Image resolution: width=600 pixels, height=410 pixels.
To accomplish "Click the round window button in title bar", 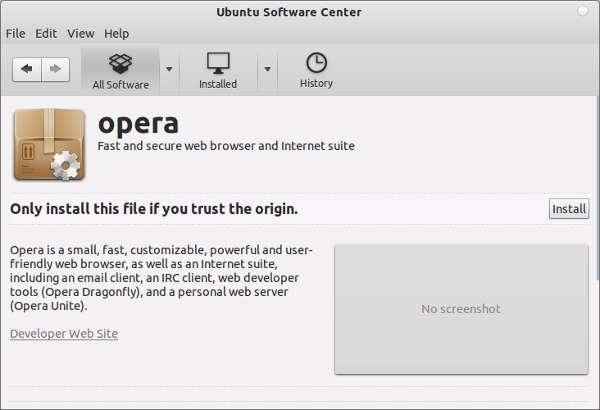I will (x=584, y=12).
